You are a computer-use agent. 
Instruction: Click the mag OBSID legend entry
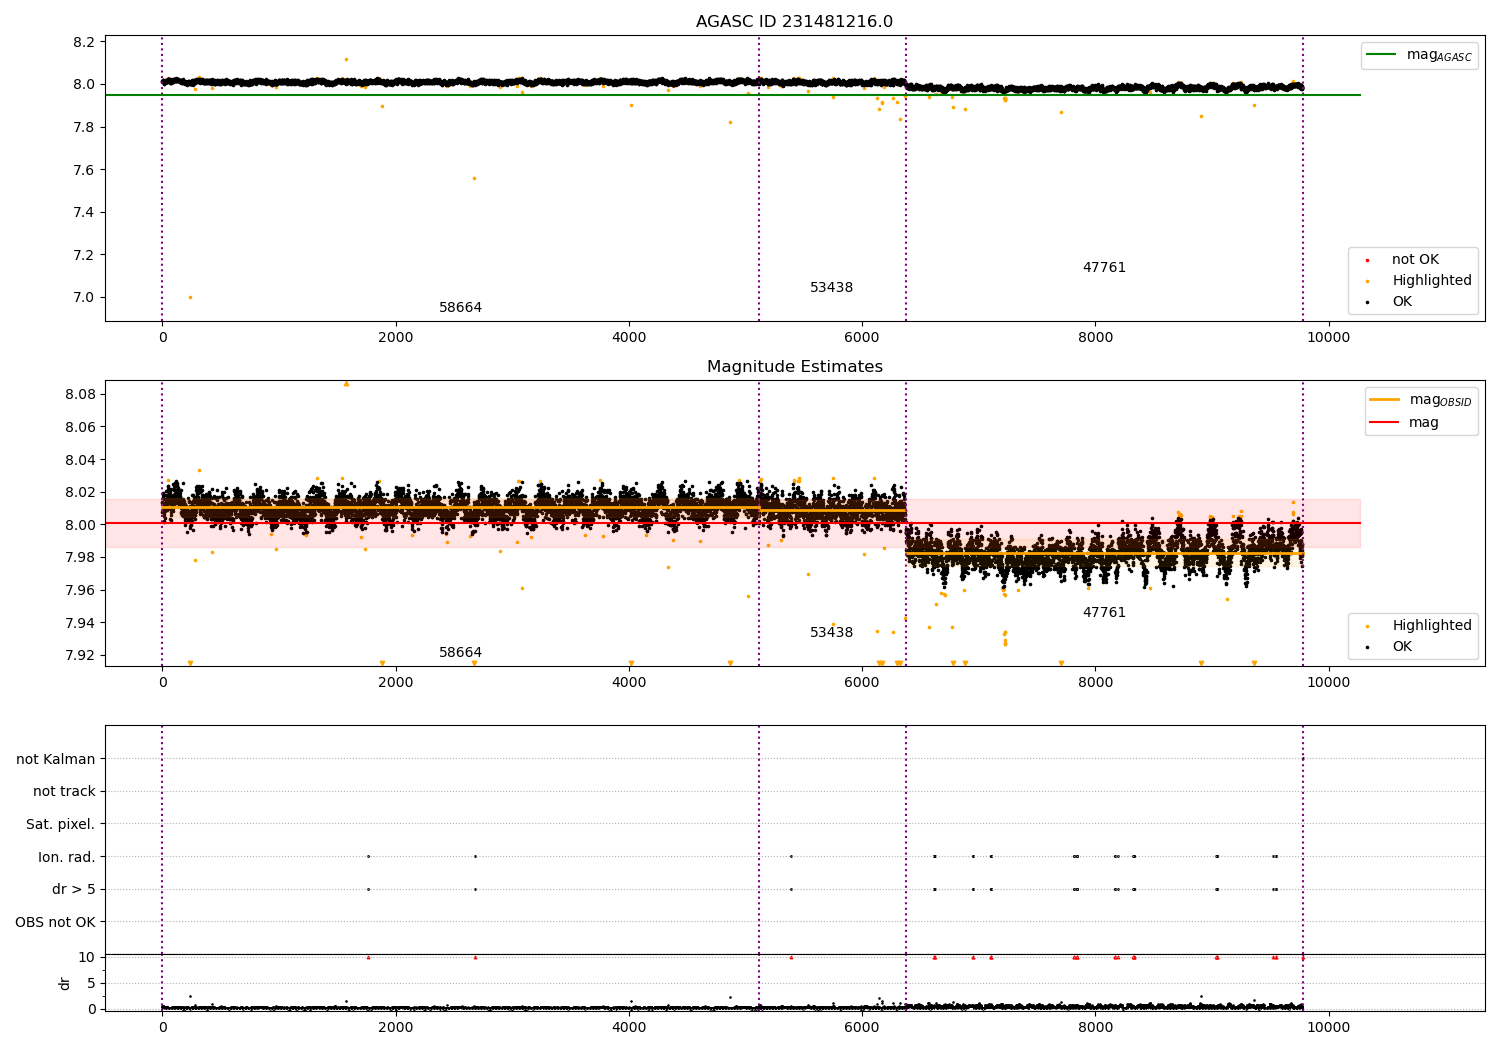pos(1422,400)
